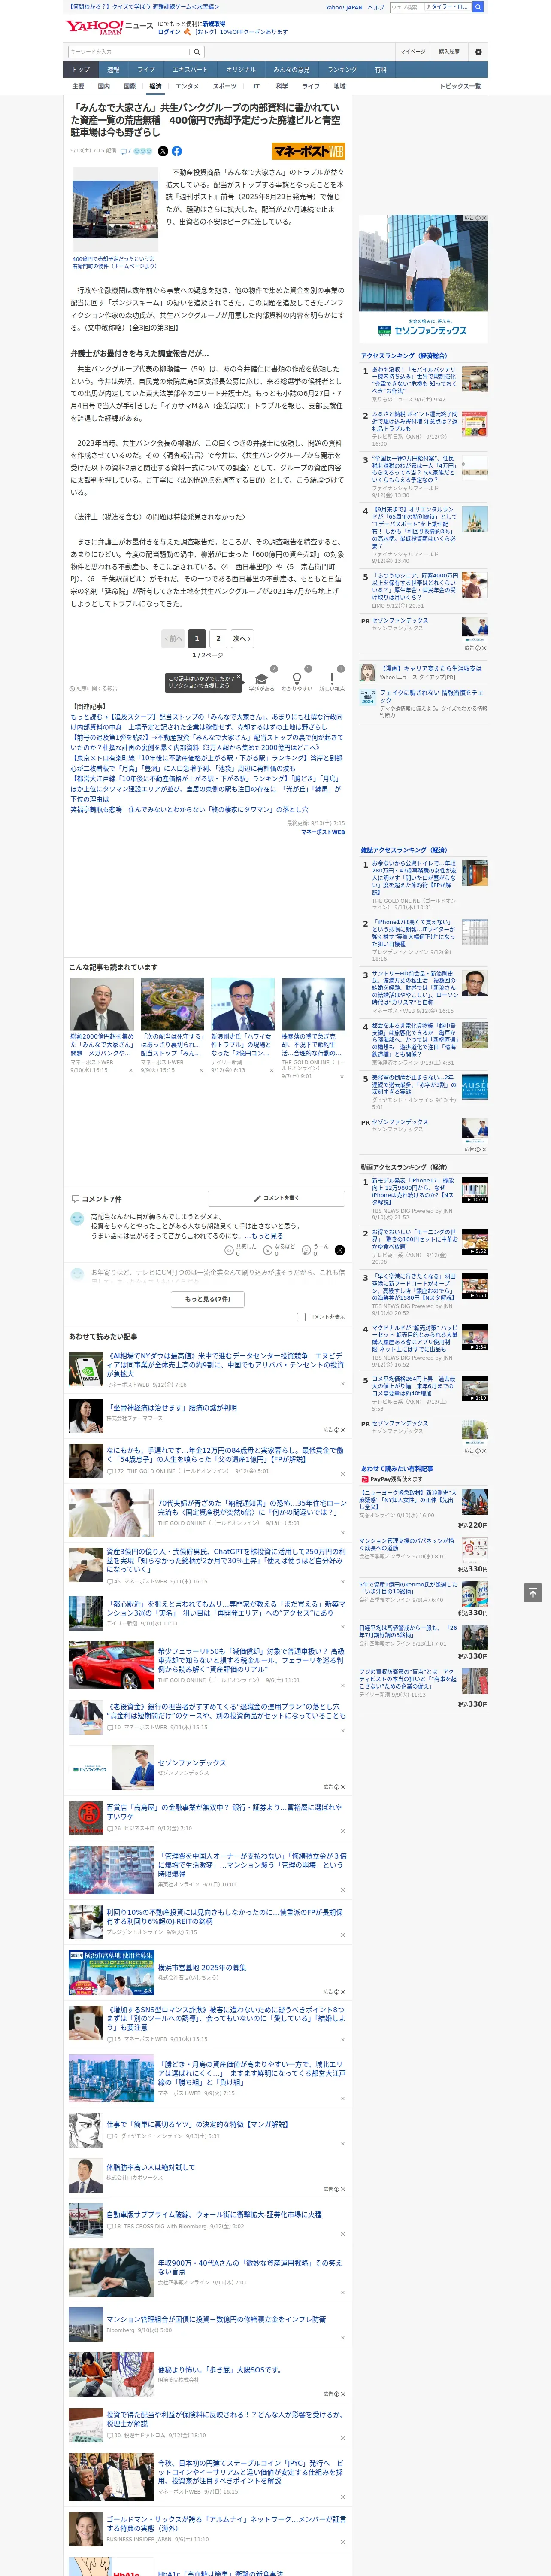React with わかりやすい lightbulb icon

point(297,680)
